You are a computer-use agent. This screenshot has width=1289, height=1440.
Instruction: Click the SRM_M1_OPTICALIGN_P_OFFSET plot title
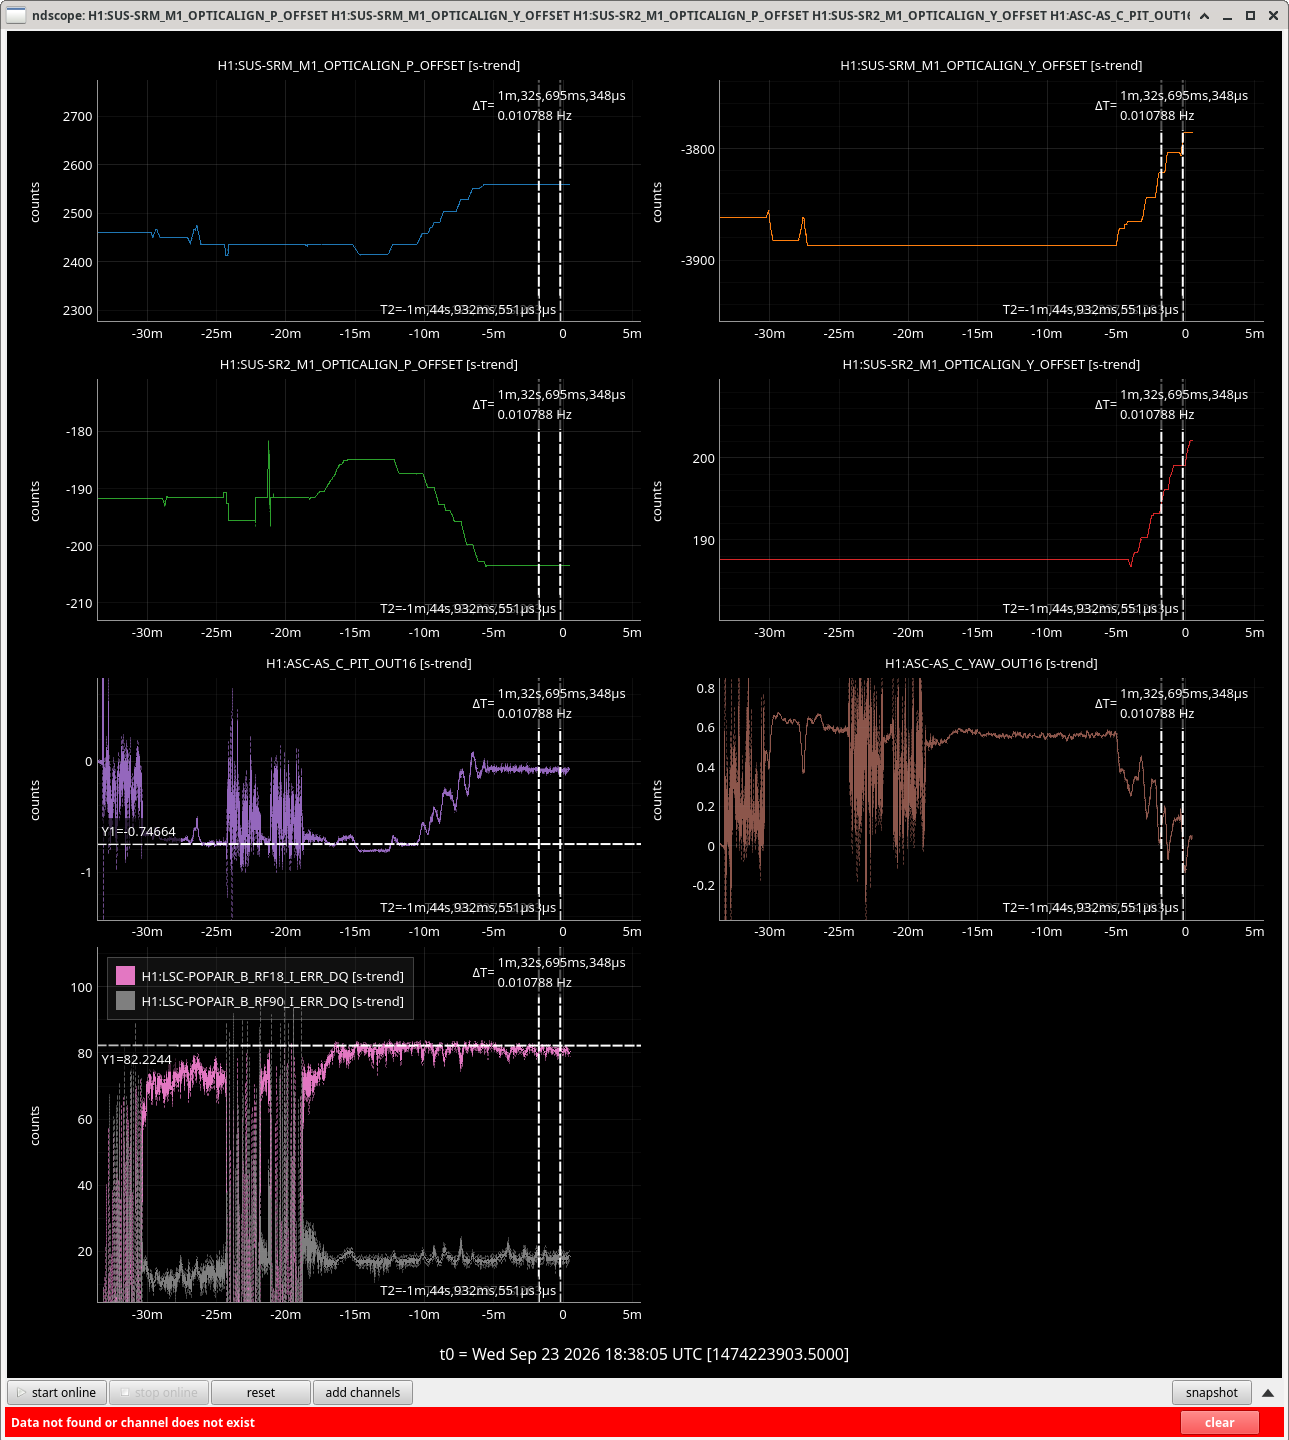pyautogui.click(x=369, y=65)
